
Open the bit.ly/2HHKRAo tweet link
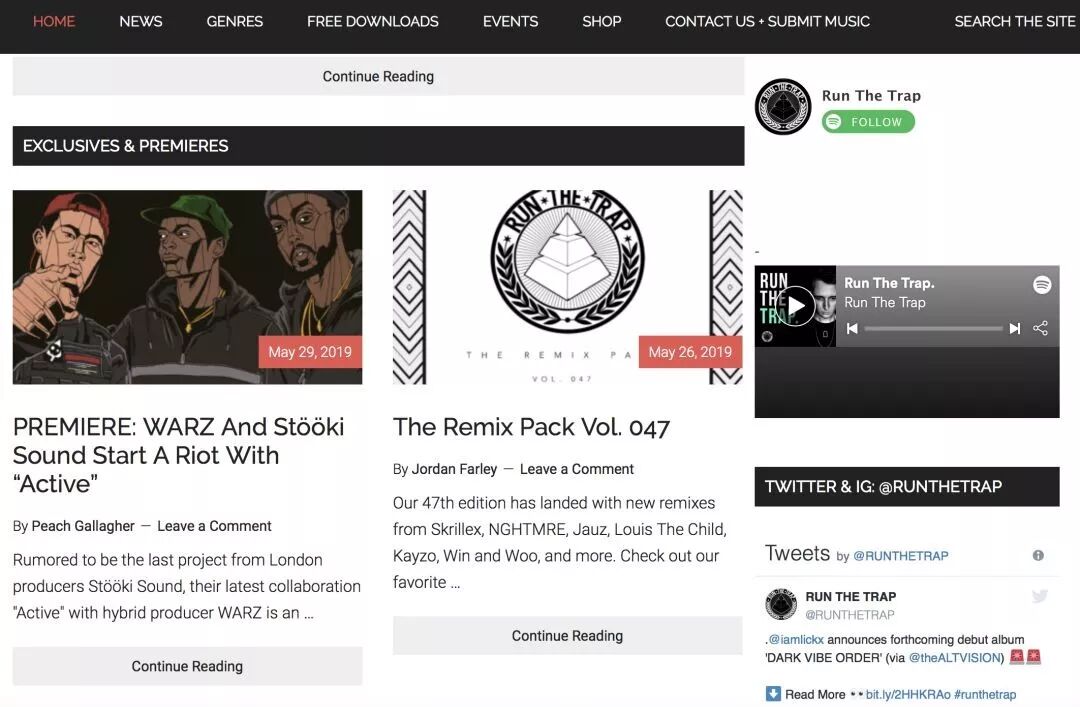click(x=908, y=695)
